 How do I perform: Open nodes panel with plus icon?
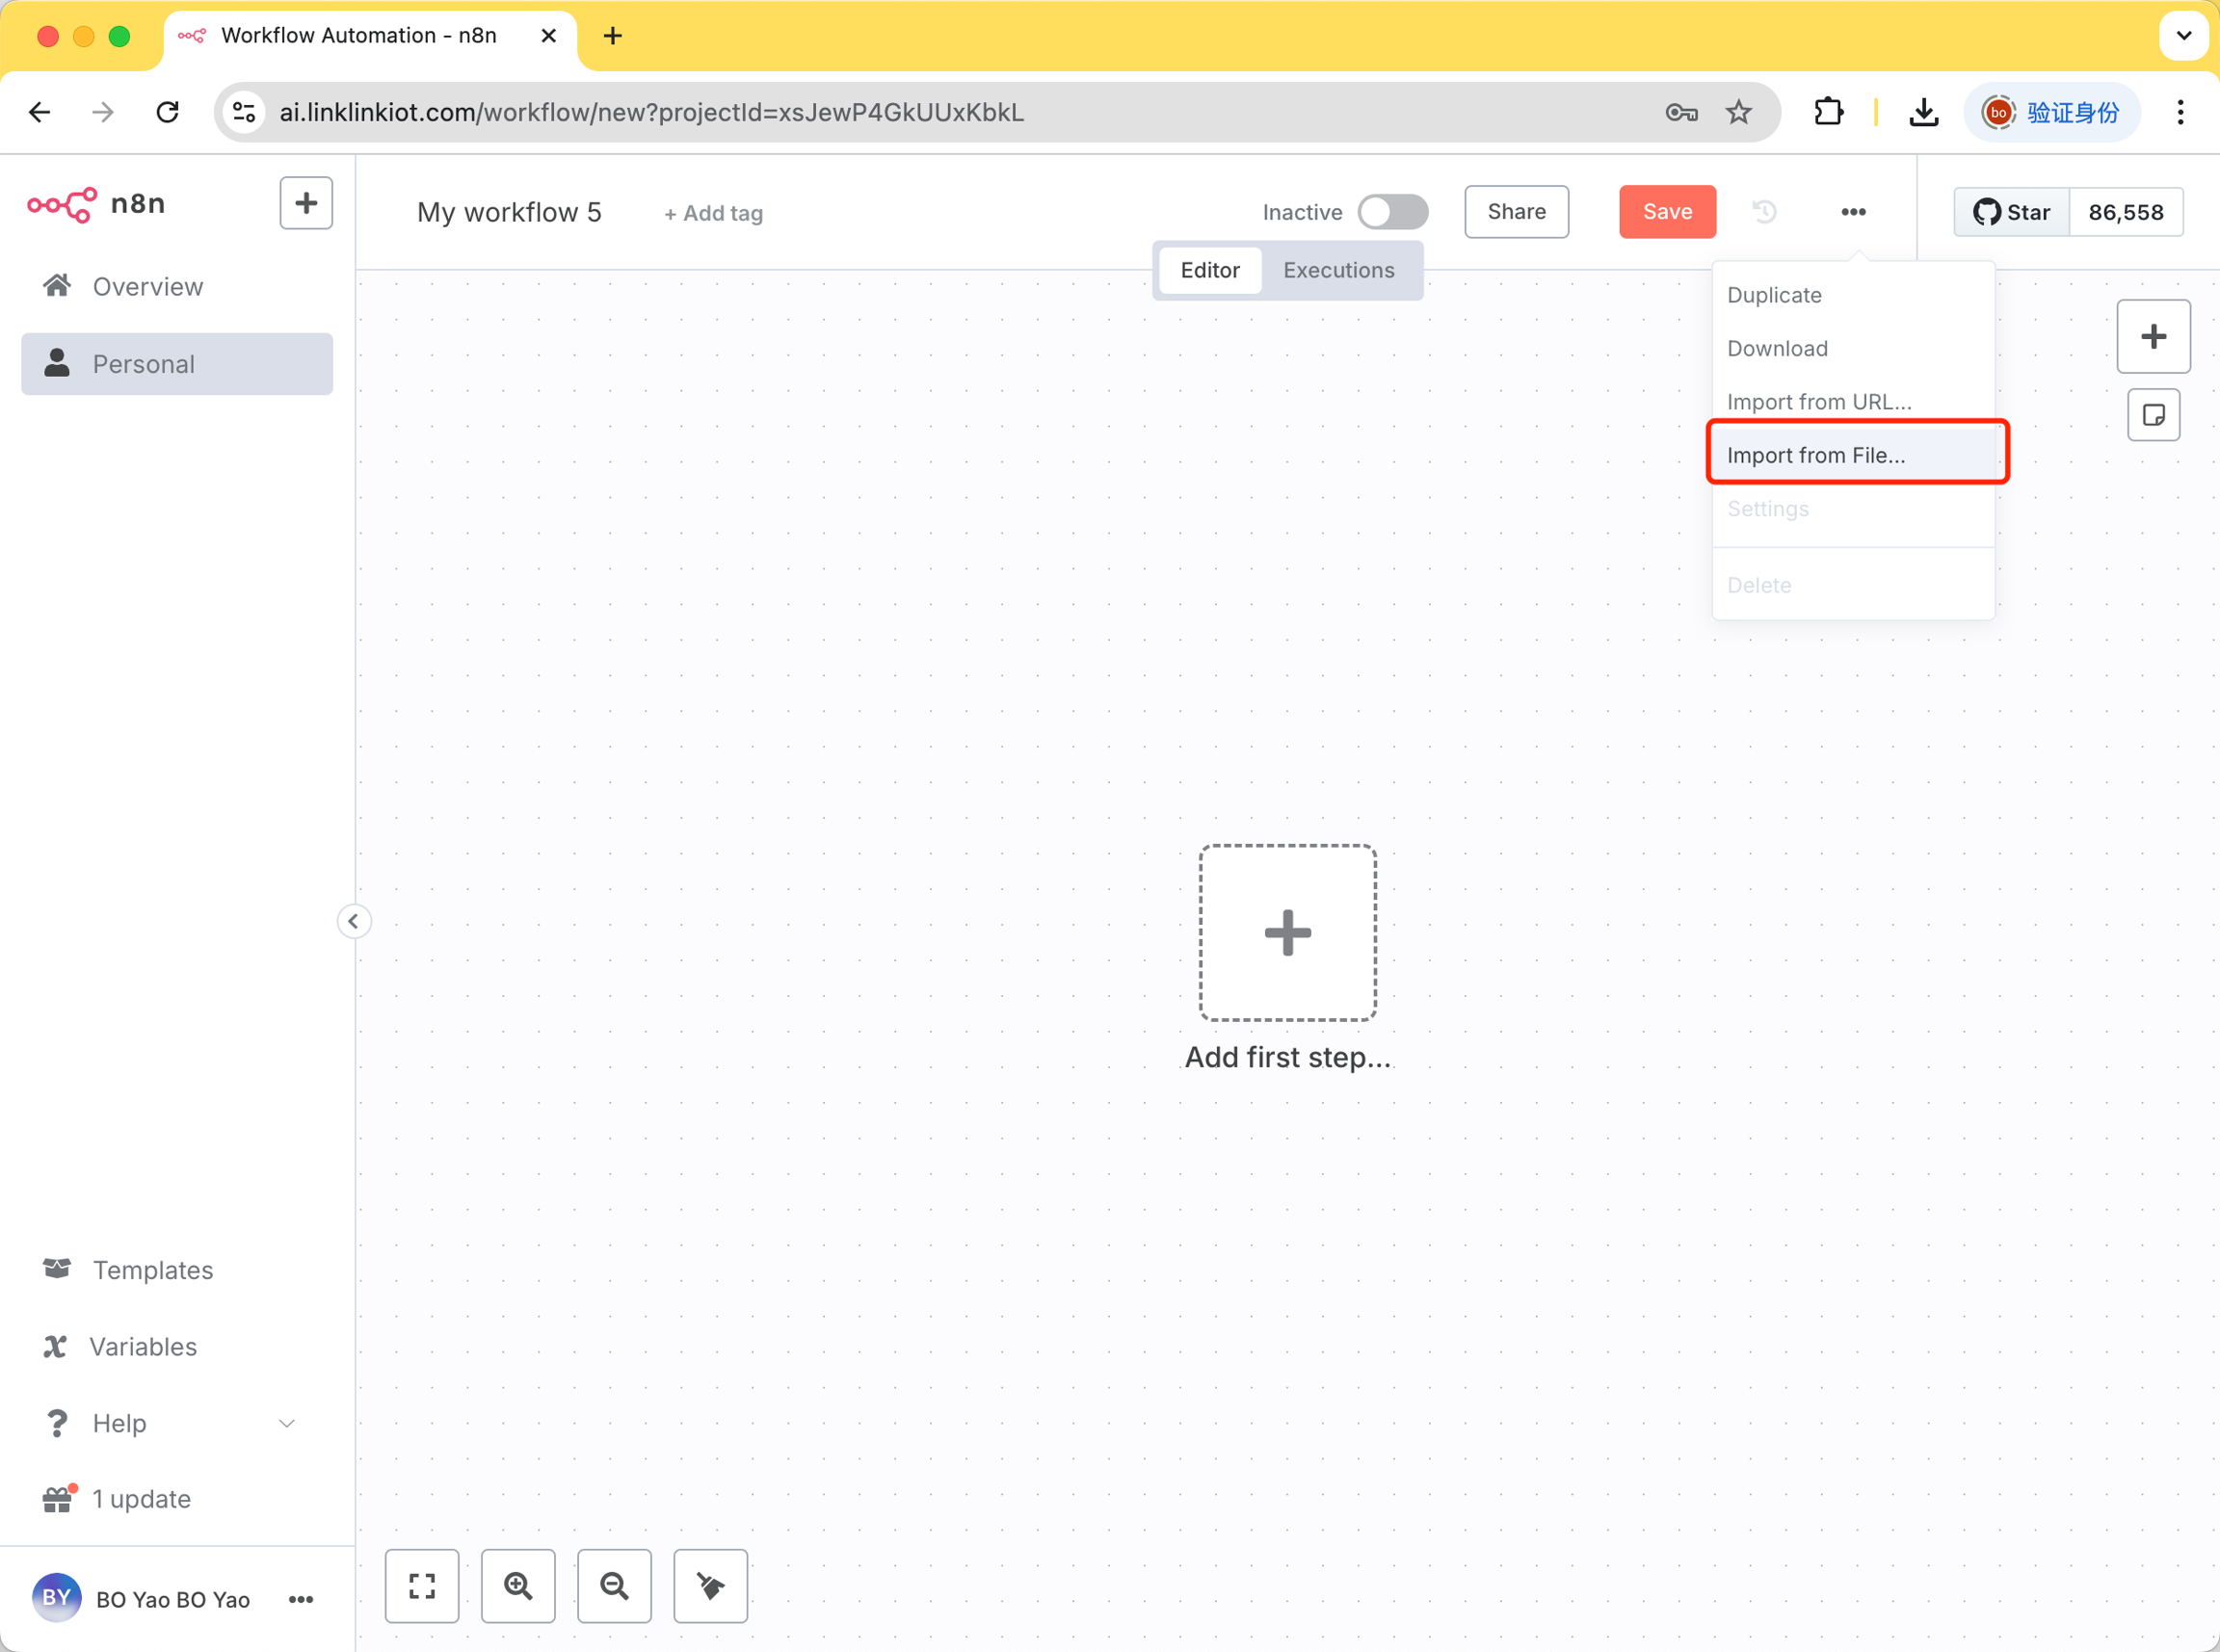pyautogui.click(x=2153, y=336)
